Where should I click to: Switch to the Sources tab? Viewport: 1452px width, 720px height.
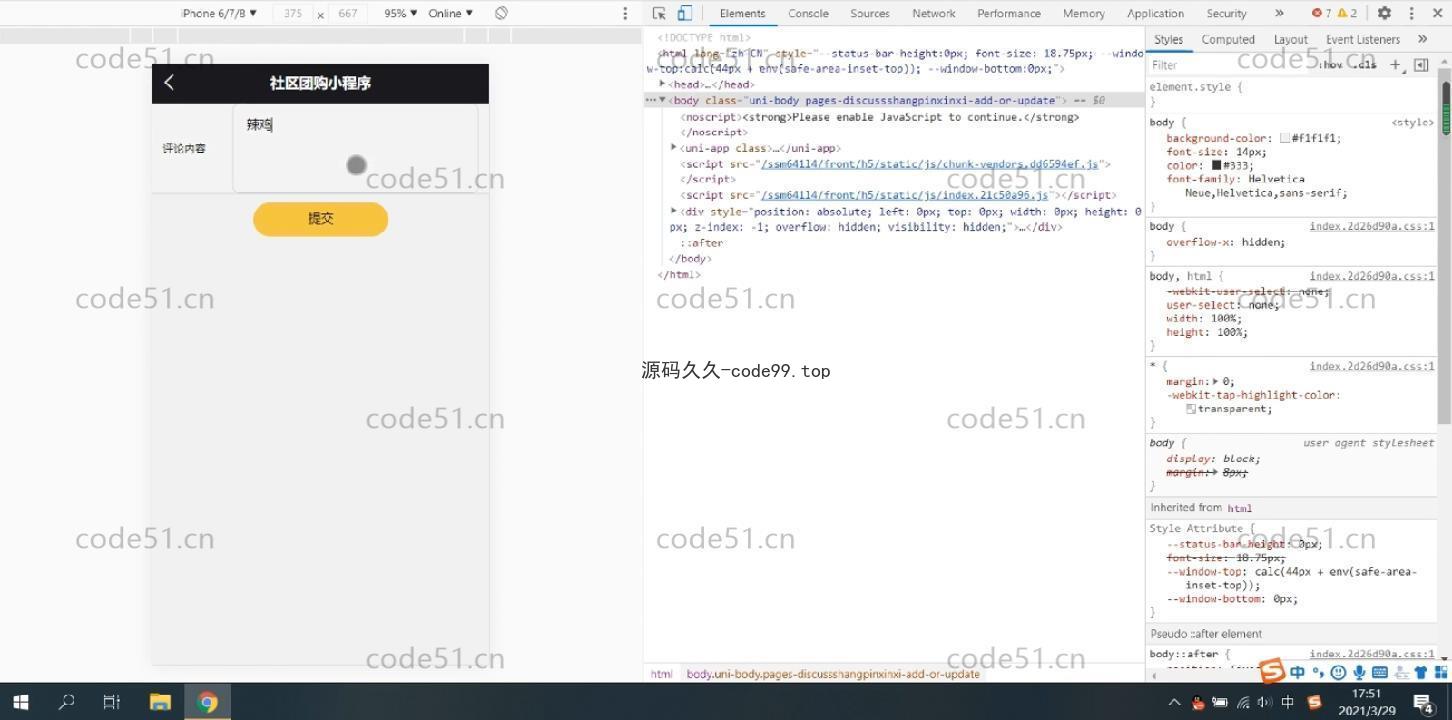pos(870,13)
